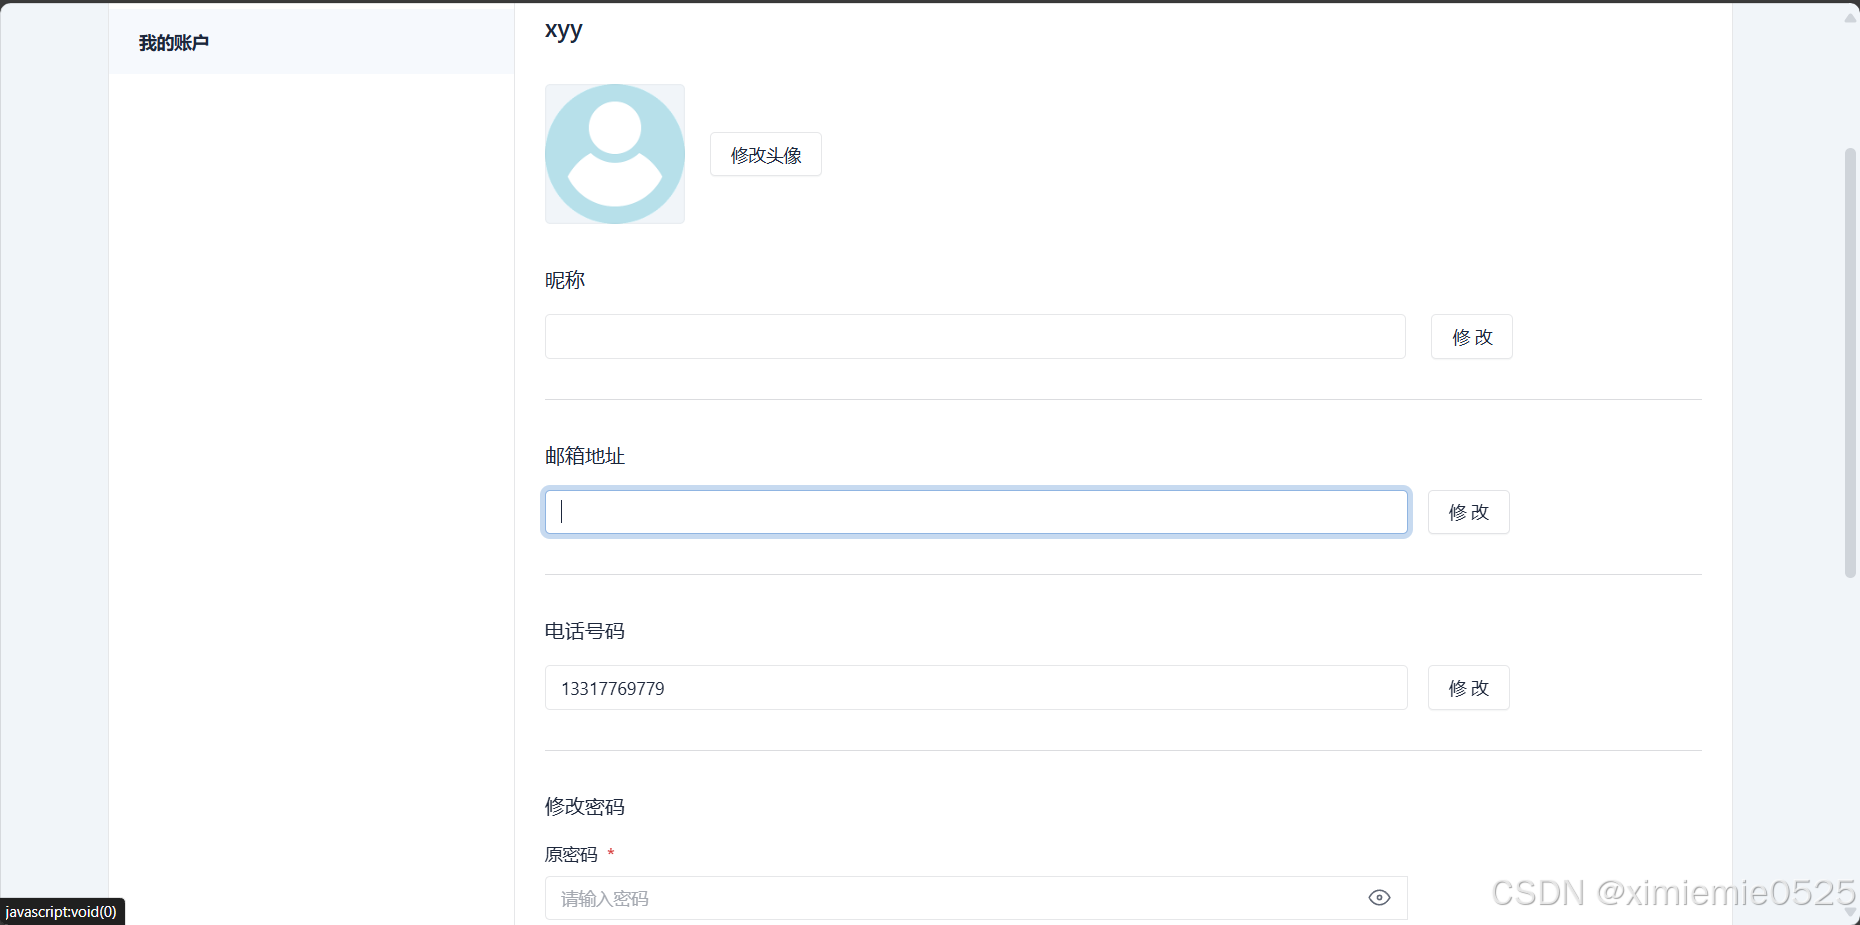The height and width of the screenshot is (925, 1860).
Task: Click the 原密码 field label
Action: pyautogui.click(x=571, y=854)
